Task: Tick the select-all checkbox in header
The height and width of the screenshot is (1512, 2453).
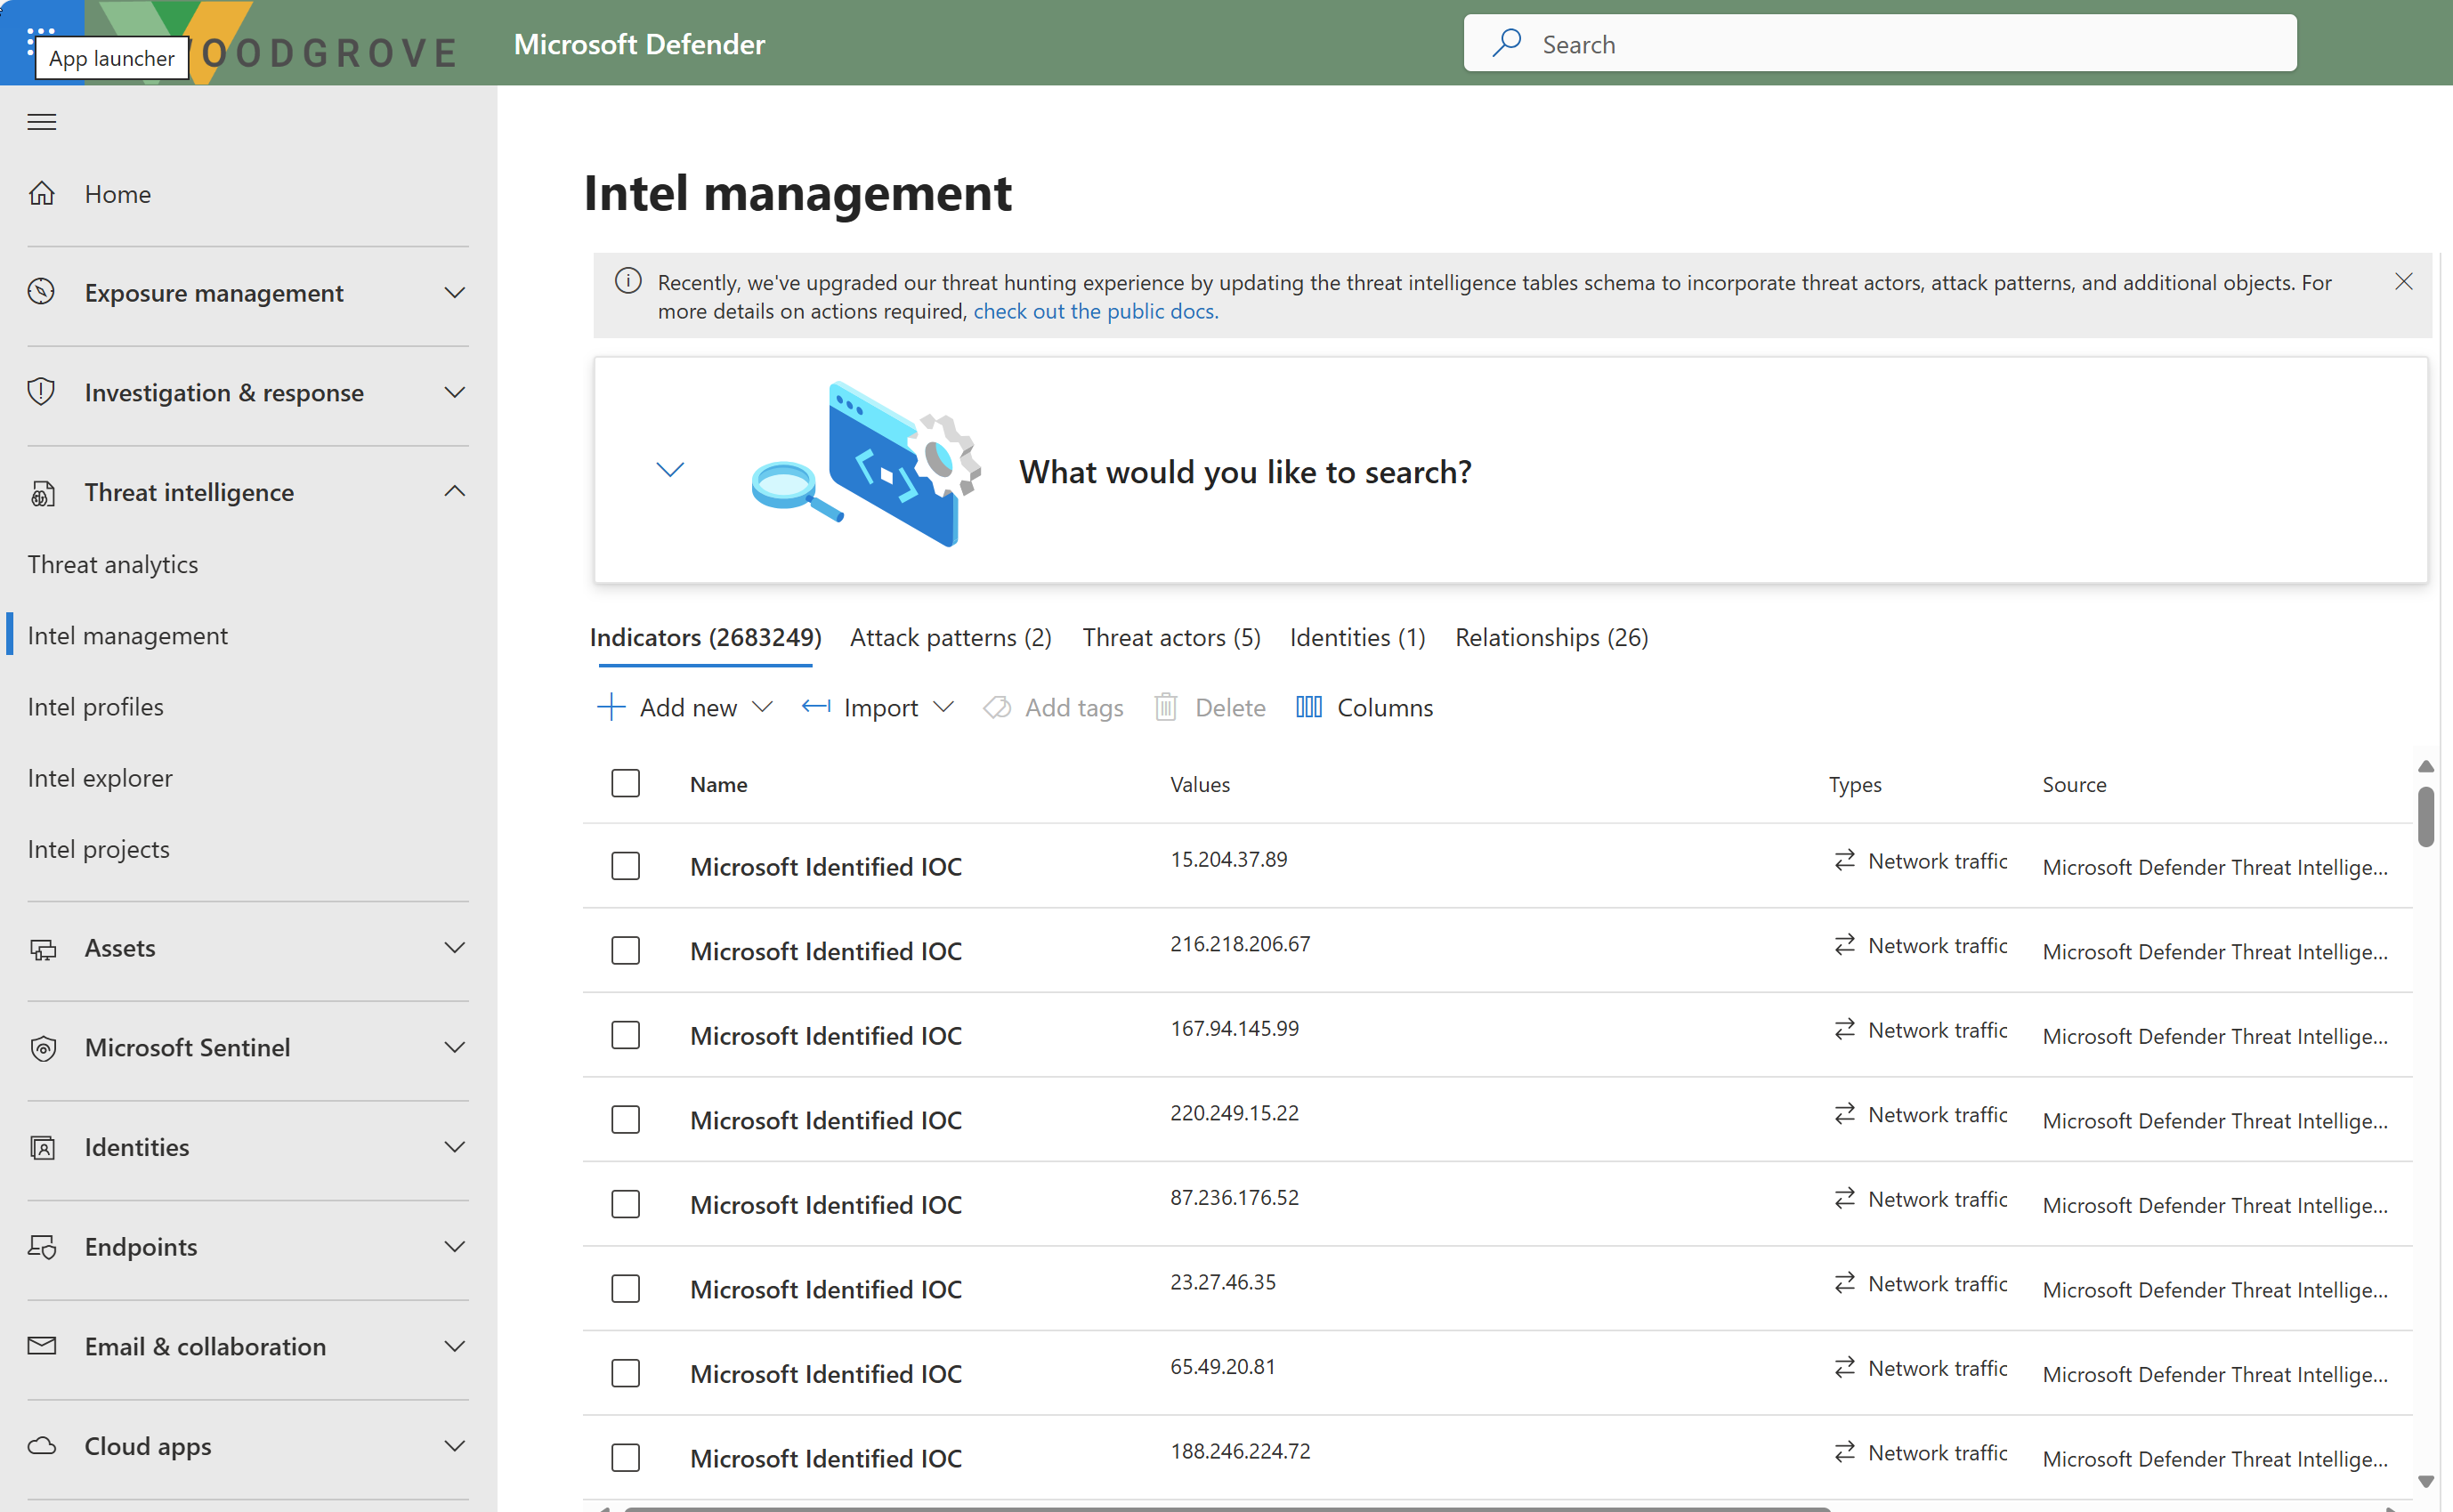Action: coord(625,783)
